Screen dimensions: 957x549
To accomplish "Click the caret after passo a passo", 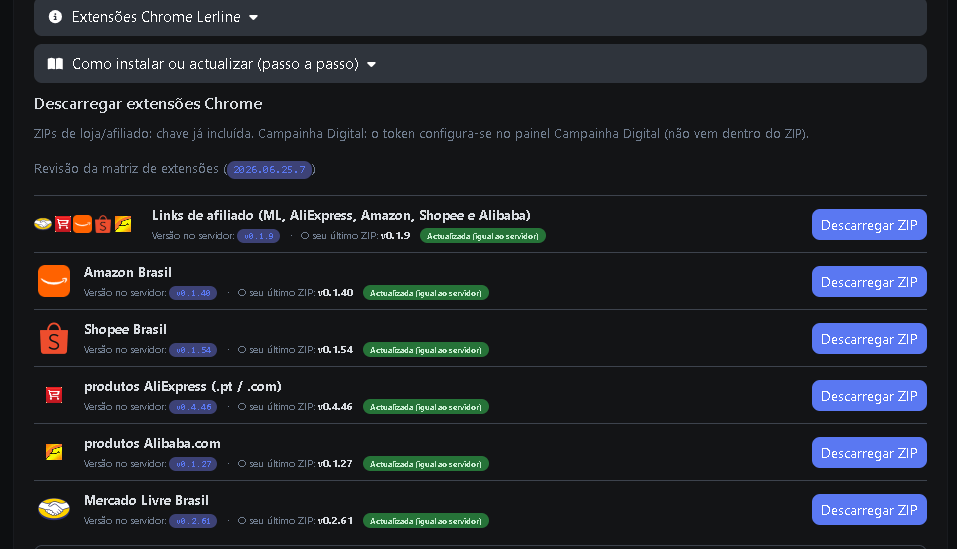I will click(x=372, y=65).
